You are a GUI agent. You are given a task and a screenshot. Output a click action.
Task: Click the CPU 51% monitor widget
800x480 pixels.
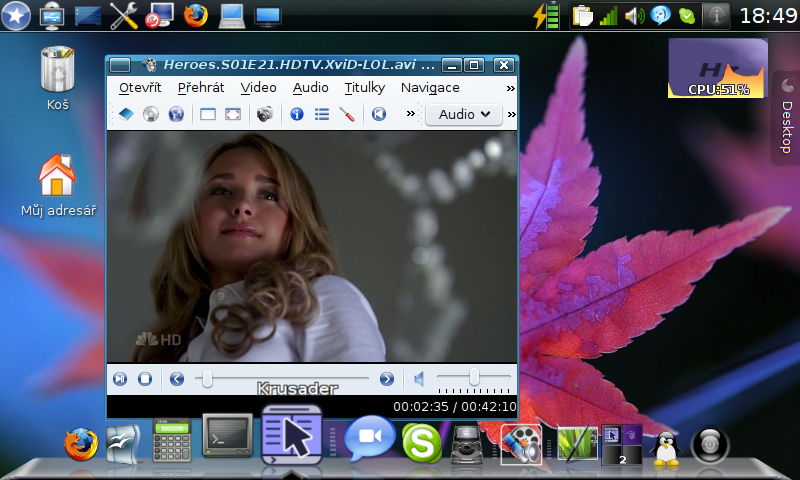click(718, 68)
